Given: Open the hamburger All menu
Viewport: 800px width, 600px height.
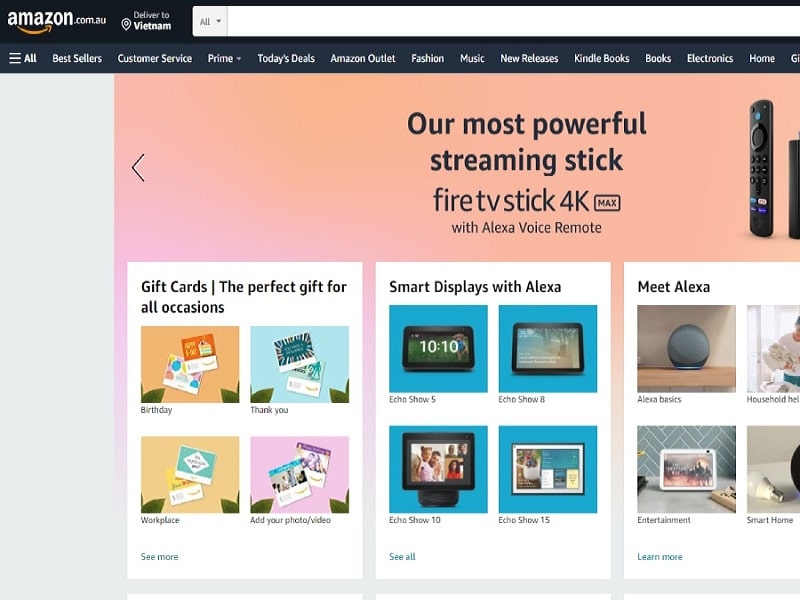Looking at the screenshot, I should click(23, 58).
